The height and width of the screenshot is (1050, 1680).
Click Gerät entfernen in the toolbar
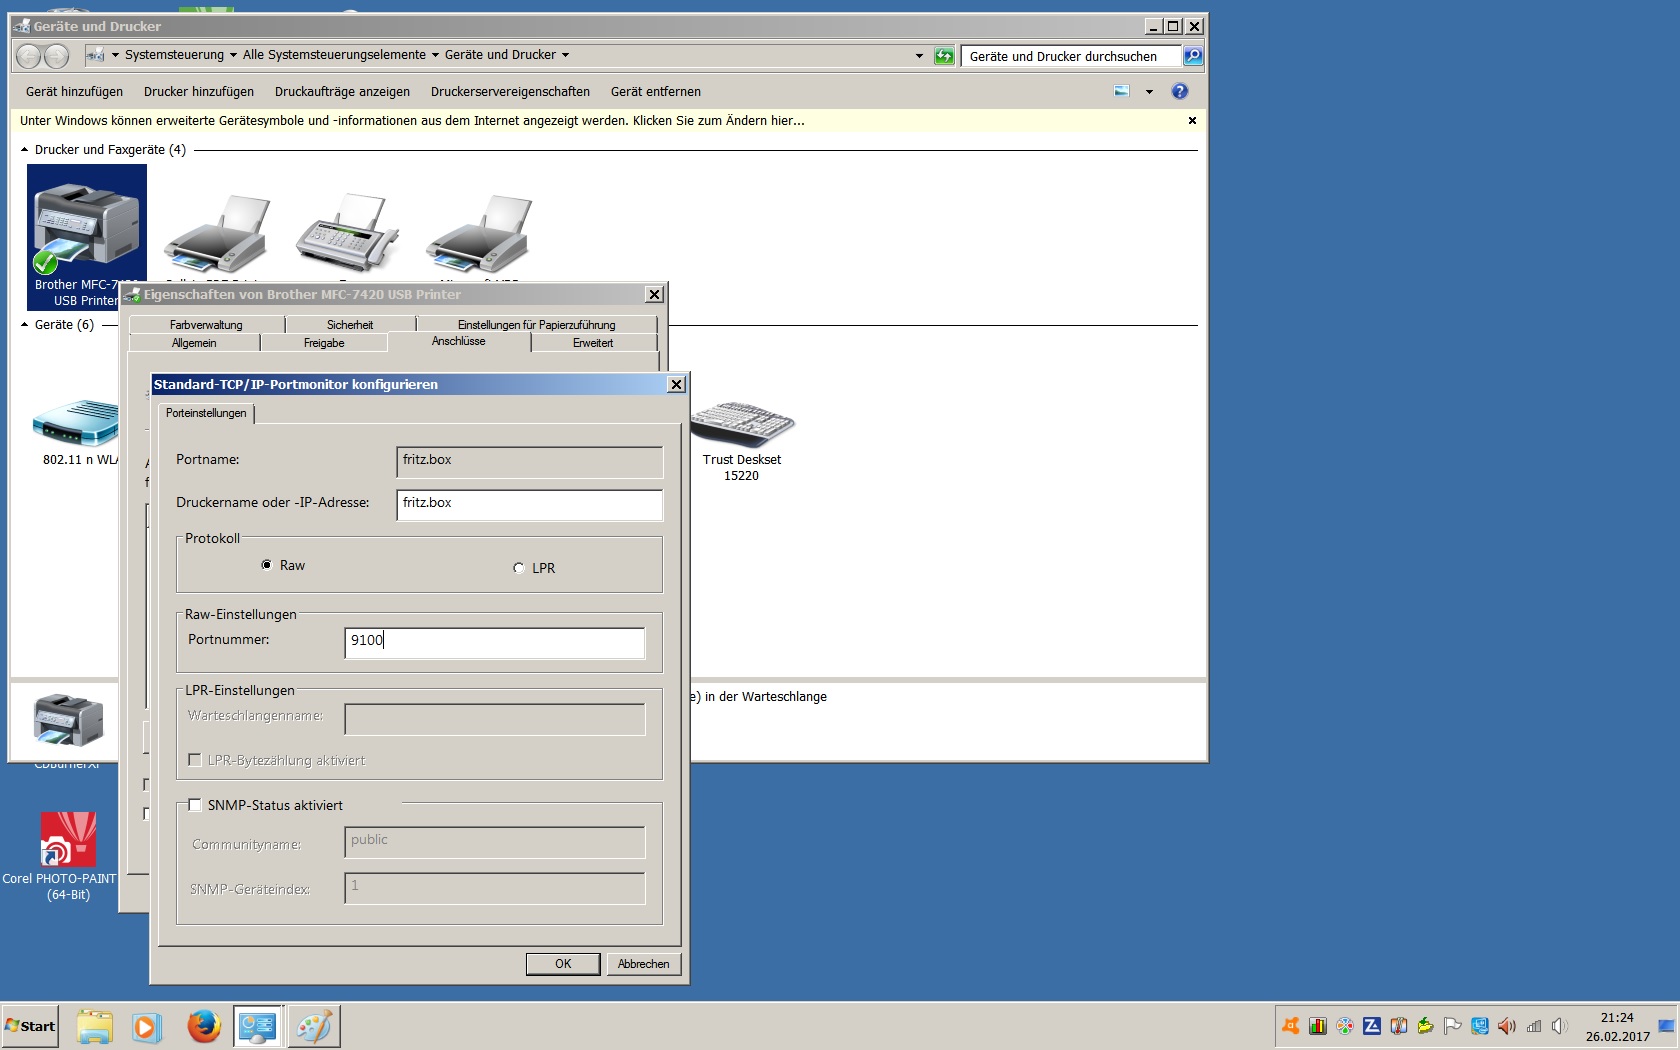[656, 91]
